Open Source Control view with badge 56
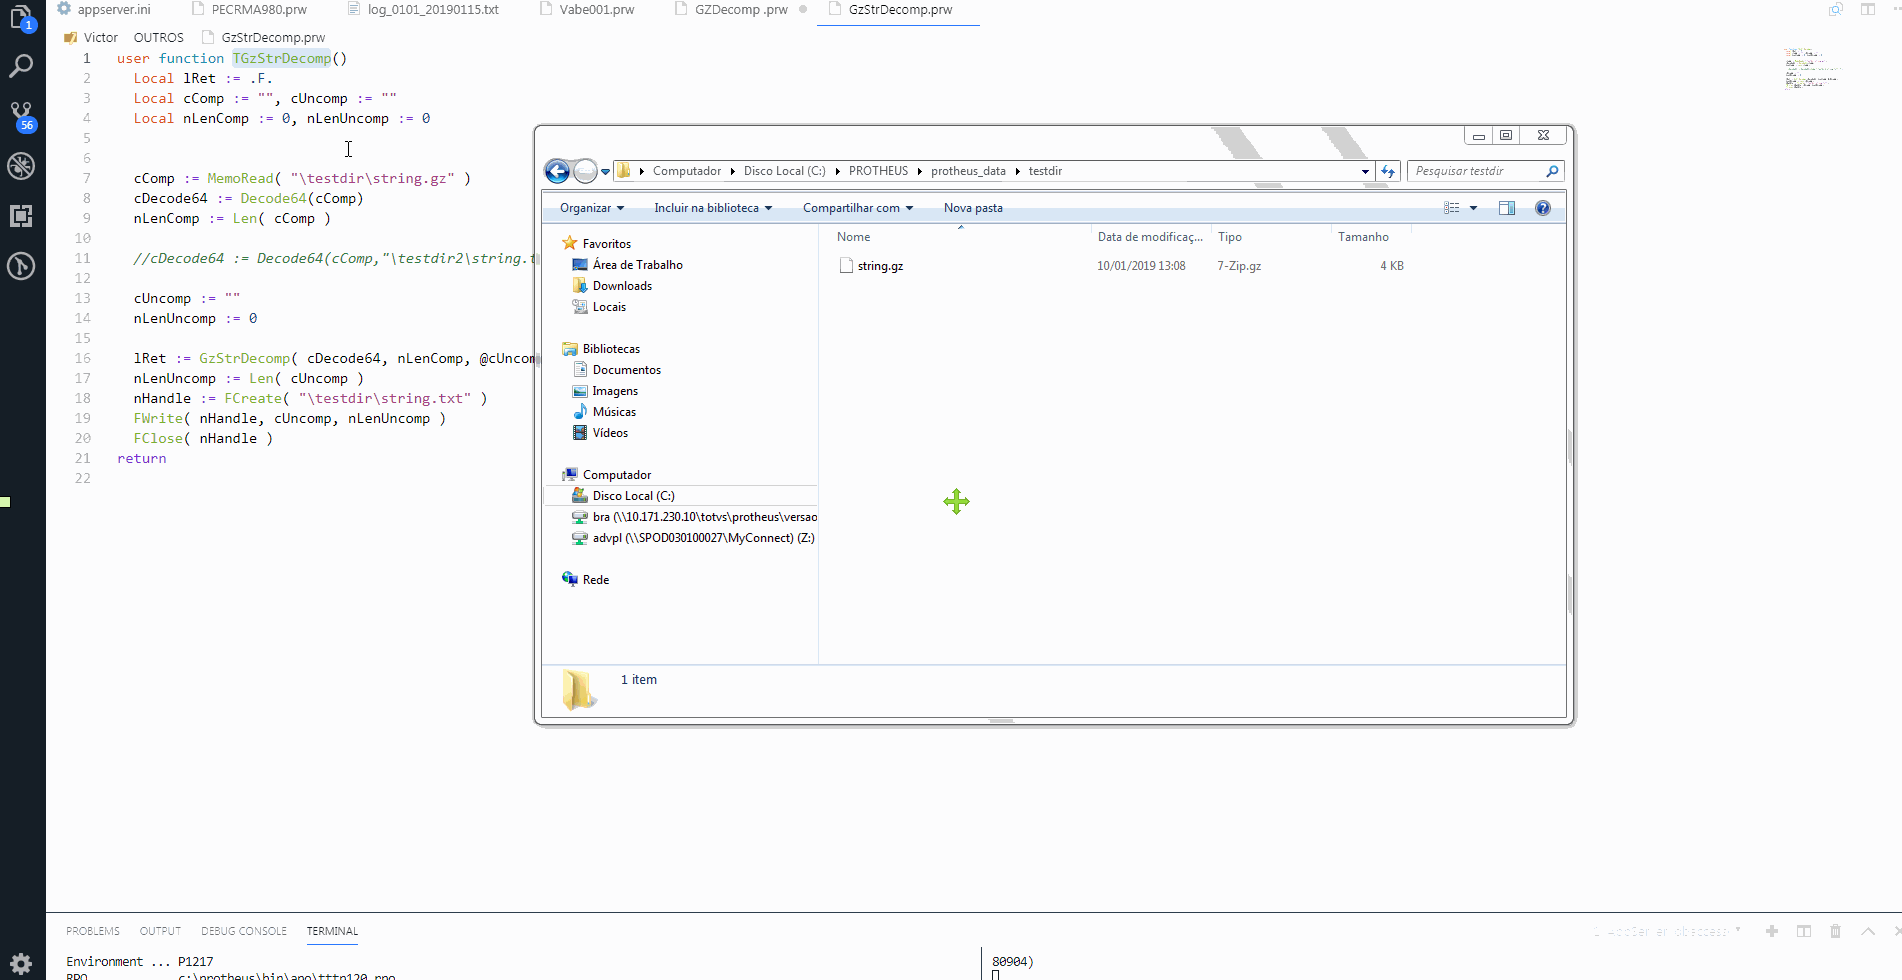The height and width of the screenshot is (980, 1902). pos(21,116)
